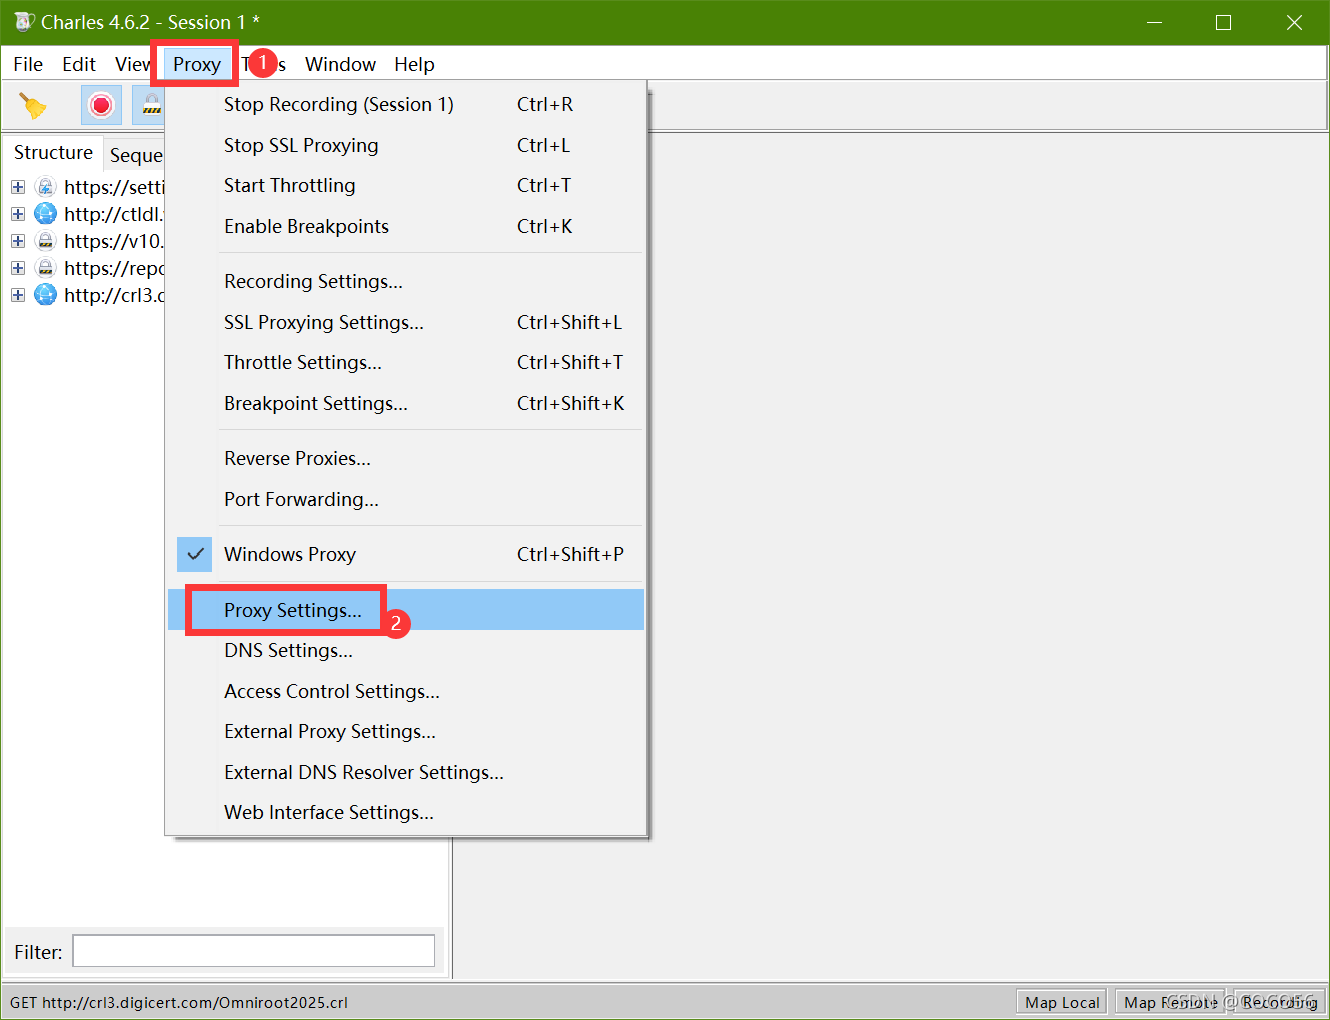Click the padlock site icon beside https://settings
Screen dimensions: 1330x1020
[45, 186]
